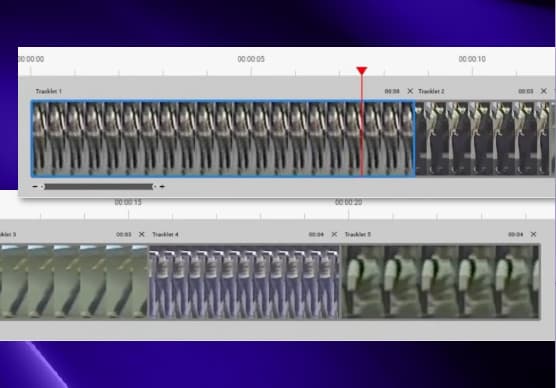Remove Tracklet 1 with its X icon
The width and height of the screenshot is (556, 388).
410,91
